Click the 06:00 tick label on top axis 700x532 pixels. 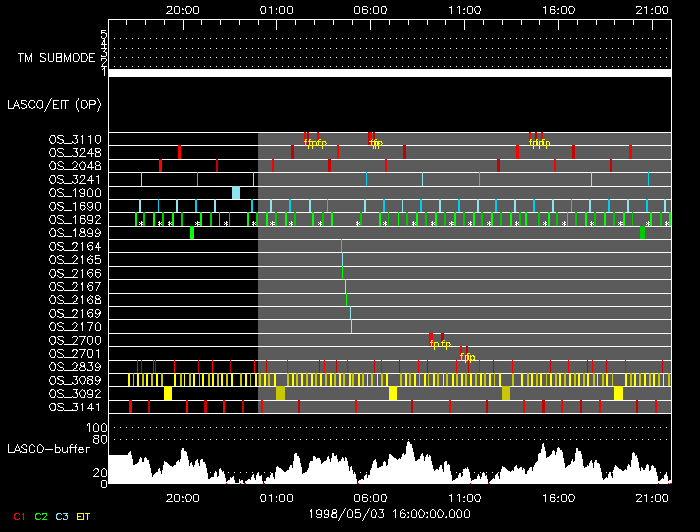(370, 9)
